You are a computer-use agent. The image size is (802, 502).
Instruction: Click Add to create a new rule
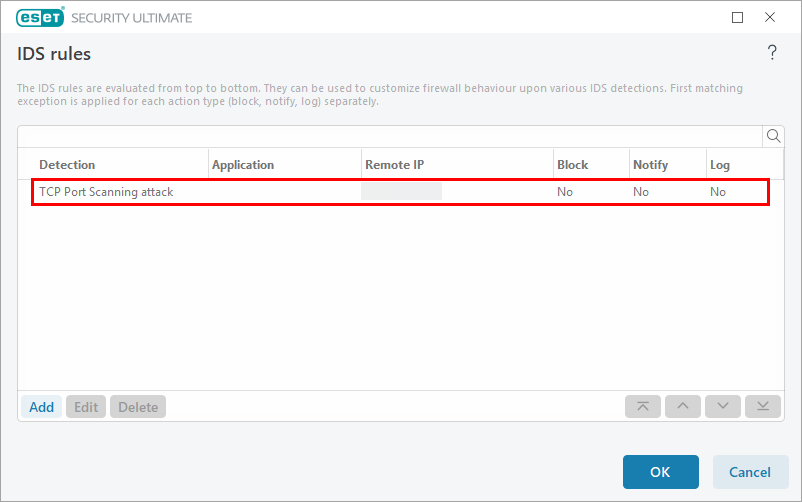click(41, 407)
